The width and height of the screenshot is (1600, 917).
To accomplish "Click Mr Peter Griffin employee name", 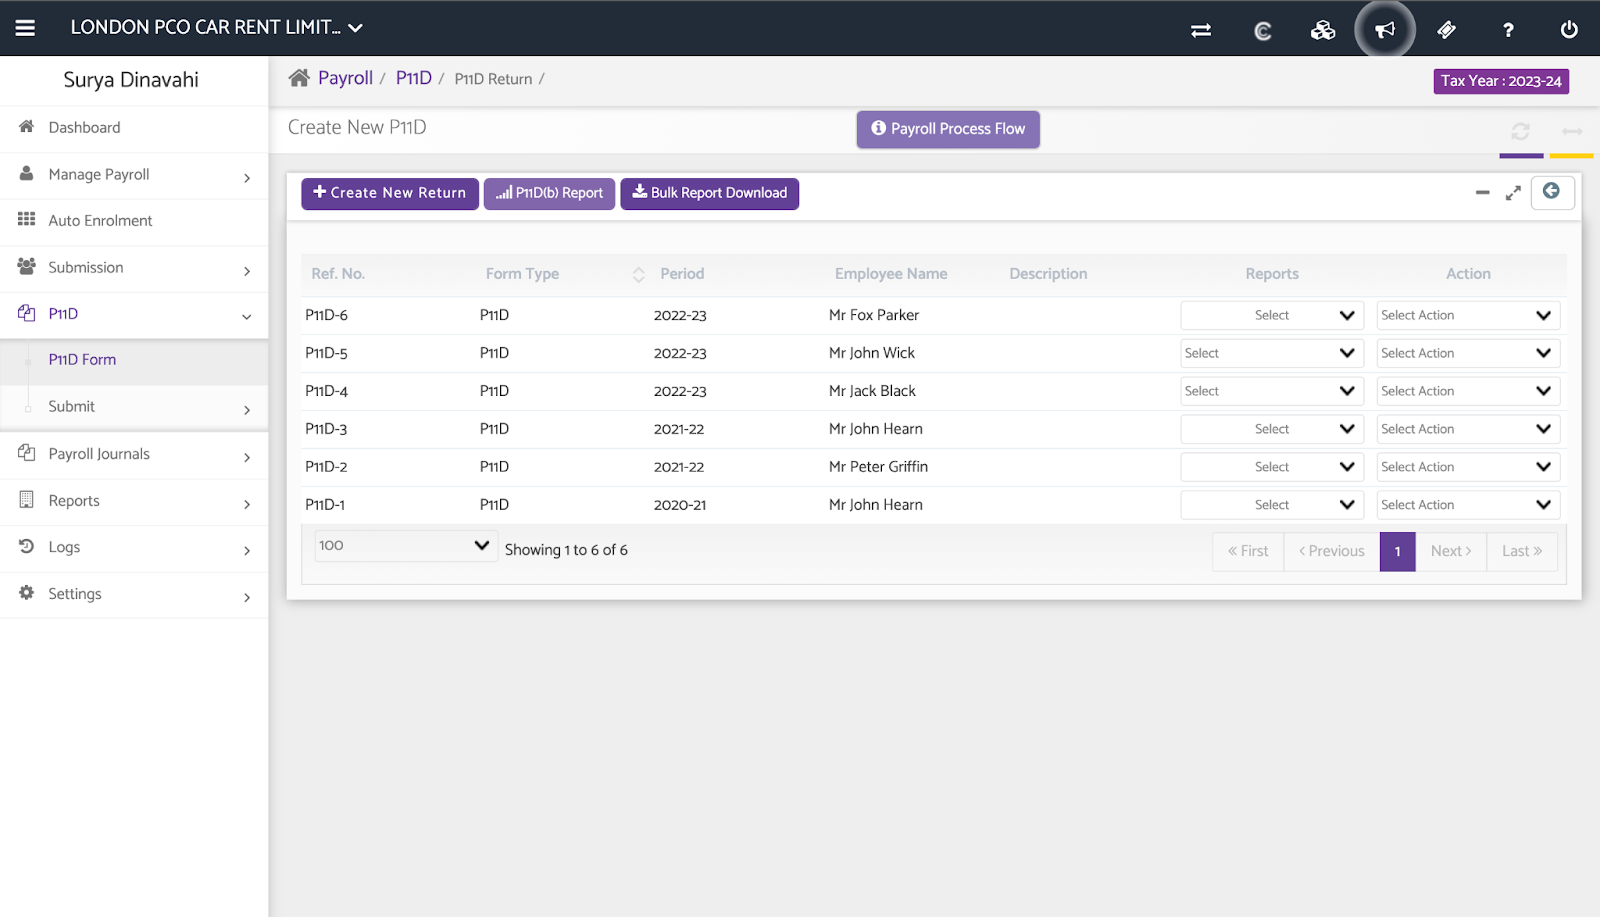I will [x=878, y=467].
